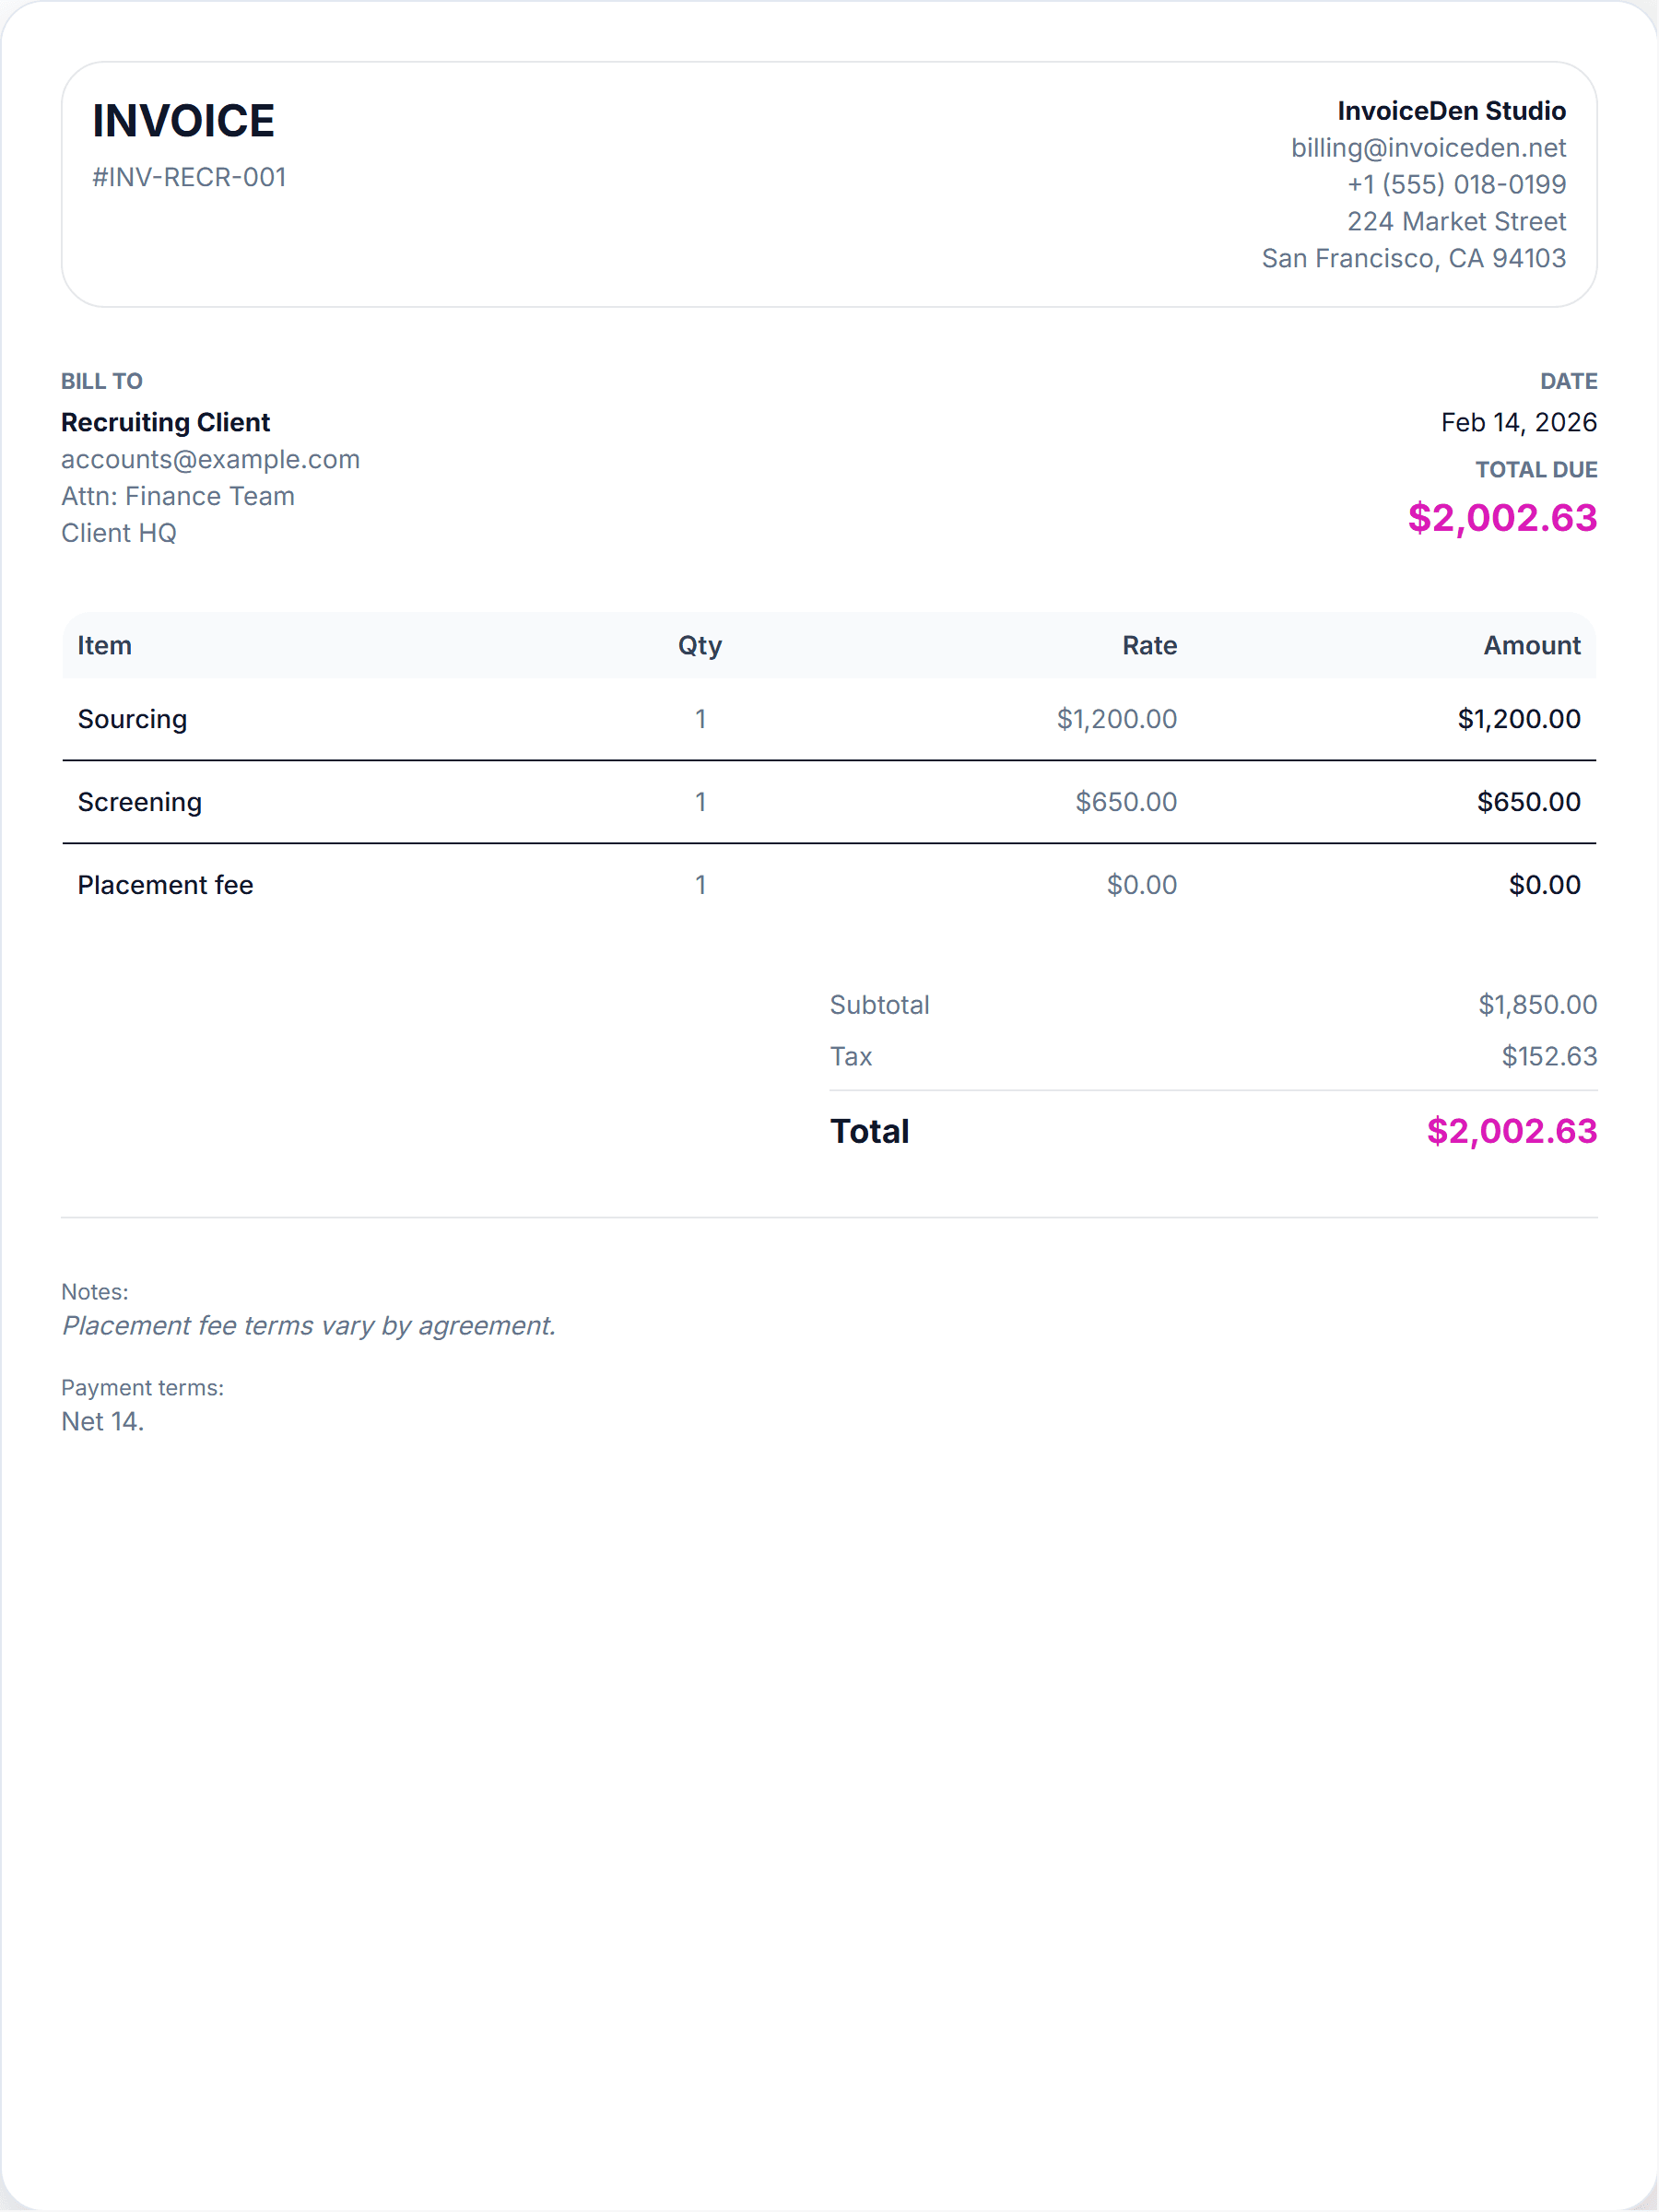Select the Screening line item
The width and height of the screenshot is (1659, 2212).
pyautogui.click(x=140, y=802)
